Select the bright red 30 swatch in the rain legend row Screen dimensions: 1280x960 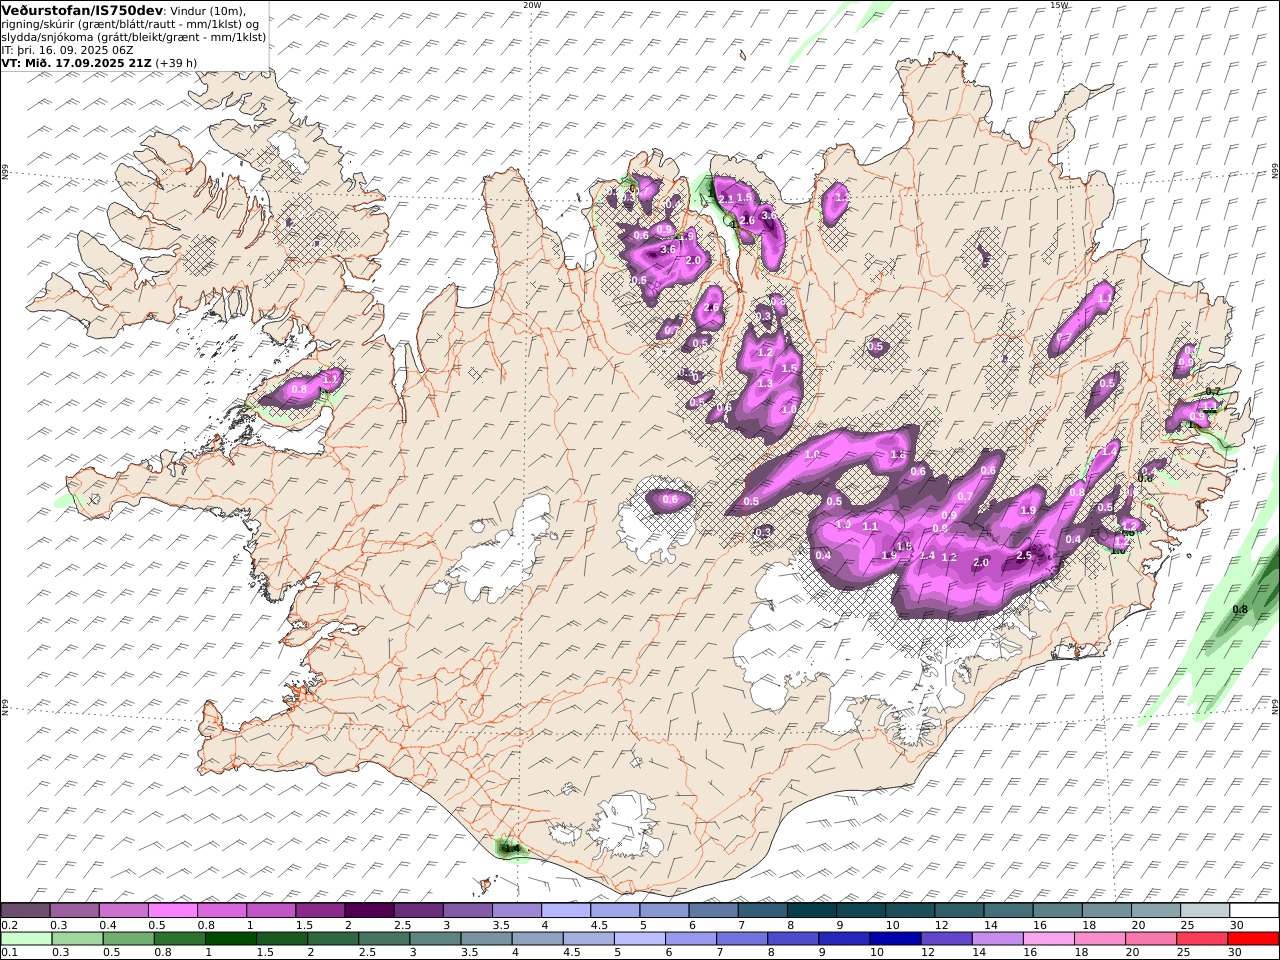tap(1252, 938)
